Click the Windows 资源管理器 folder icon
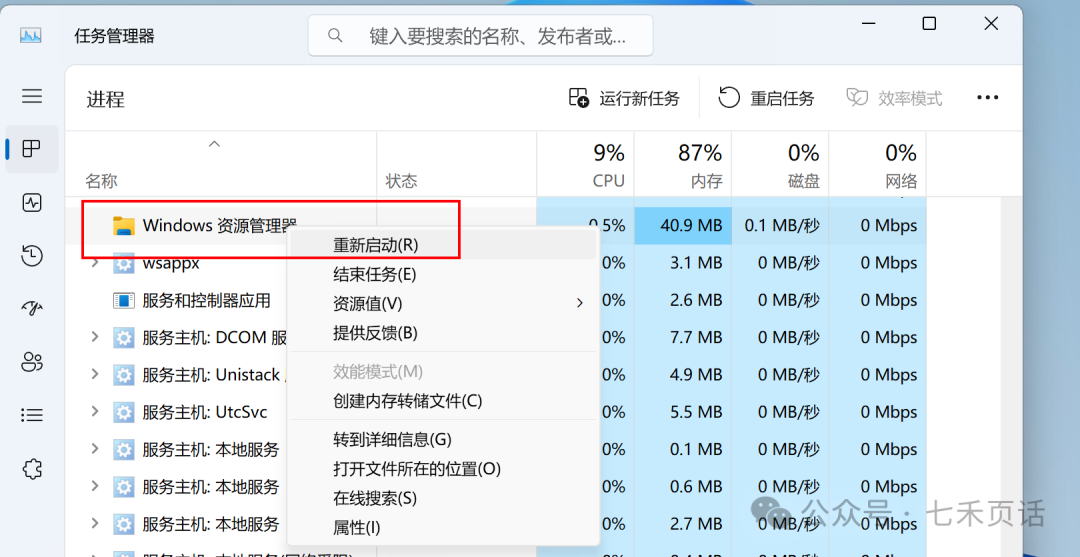This screenshot has width=1080, height=557. [123, 226]
